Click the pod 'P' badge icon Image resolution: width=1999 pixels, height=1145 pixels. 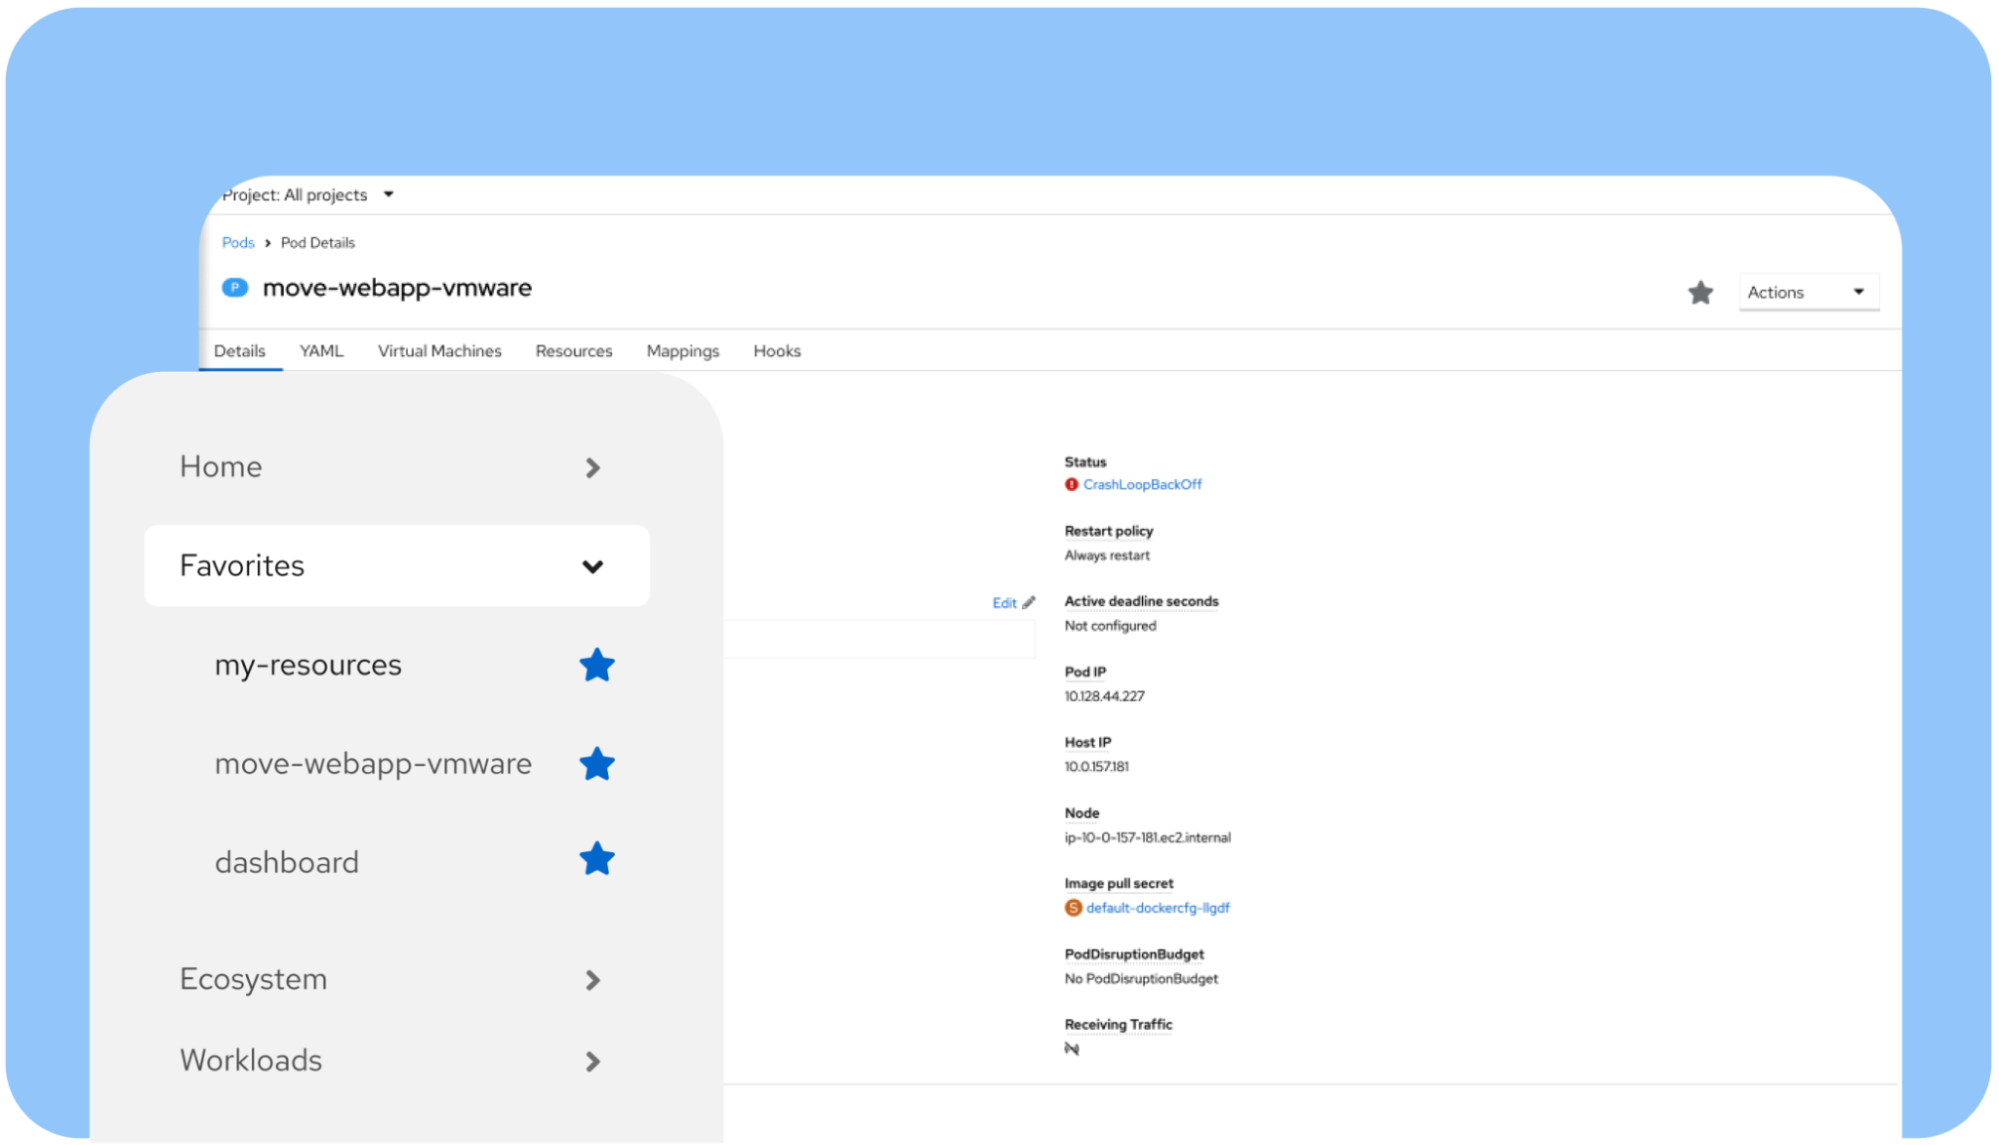235,288
